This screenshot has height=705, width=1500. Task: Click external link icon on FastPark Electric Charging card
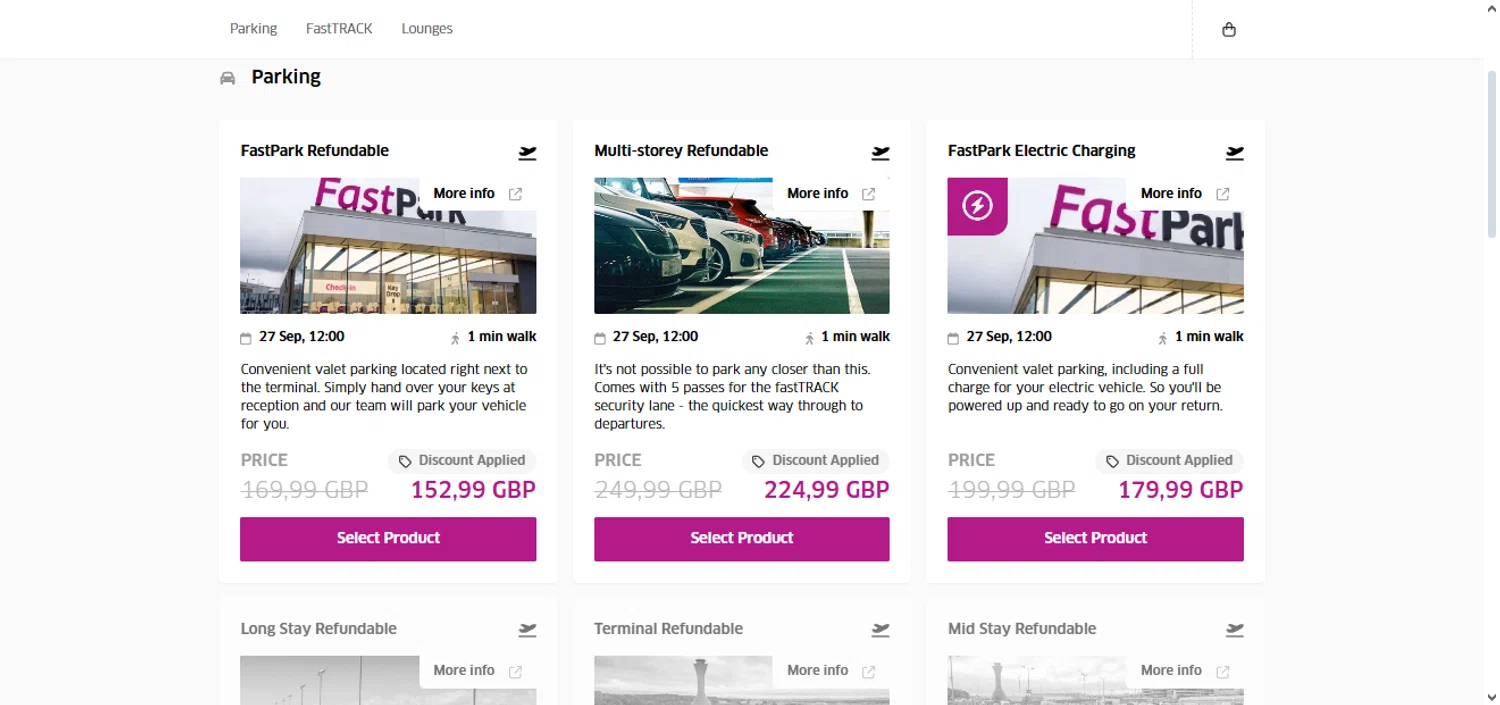point(1222,194)
